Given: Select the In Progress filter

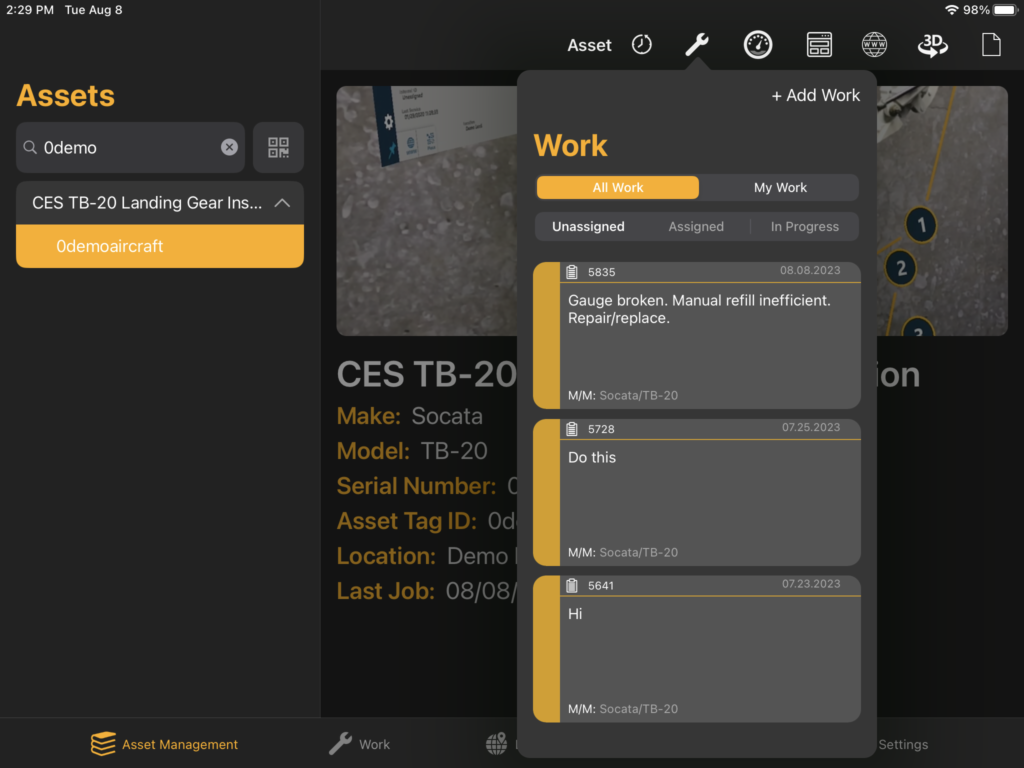Looking at the screenshot, I should click(804, 226).
